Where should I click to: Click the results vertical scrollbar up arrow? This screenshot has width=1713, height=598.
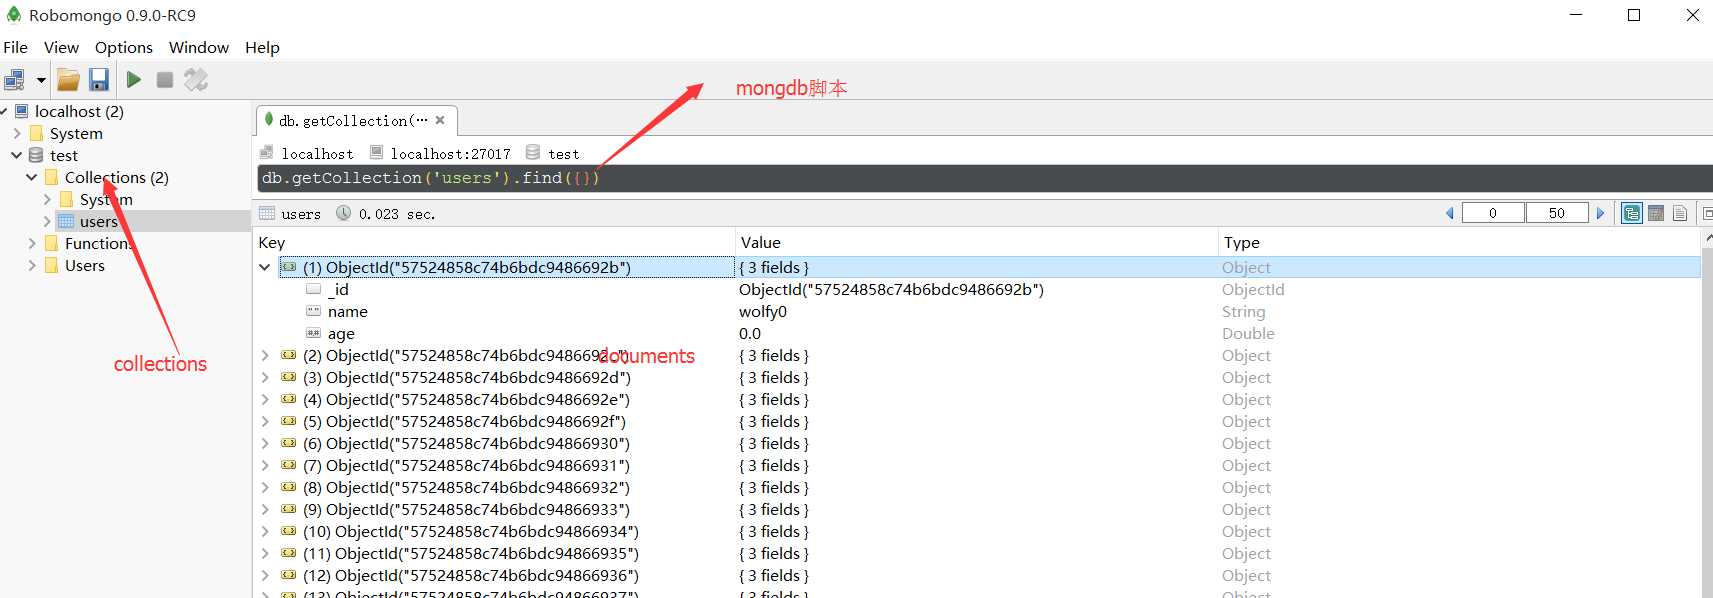(x=1707, y=239)
